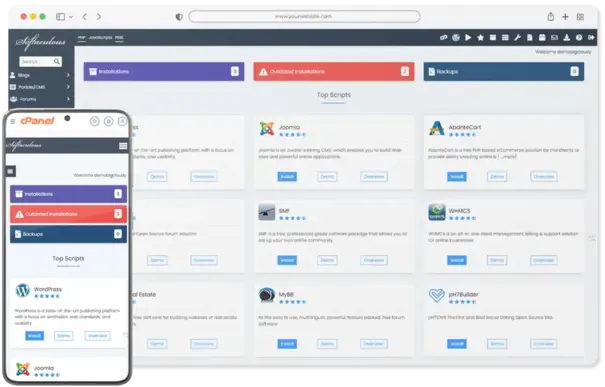Screen dimensions: 605x387
Task: Click the Softaculous sidebar search field
Action: coord(41,61)
